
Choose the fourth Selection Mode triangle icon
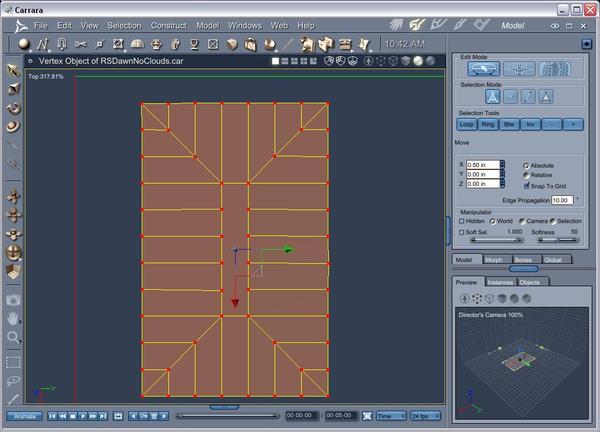click(x=546, y=96)
